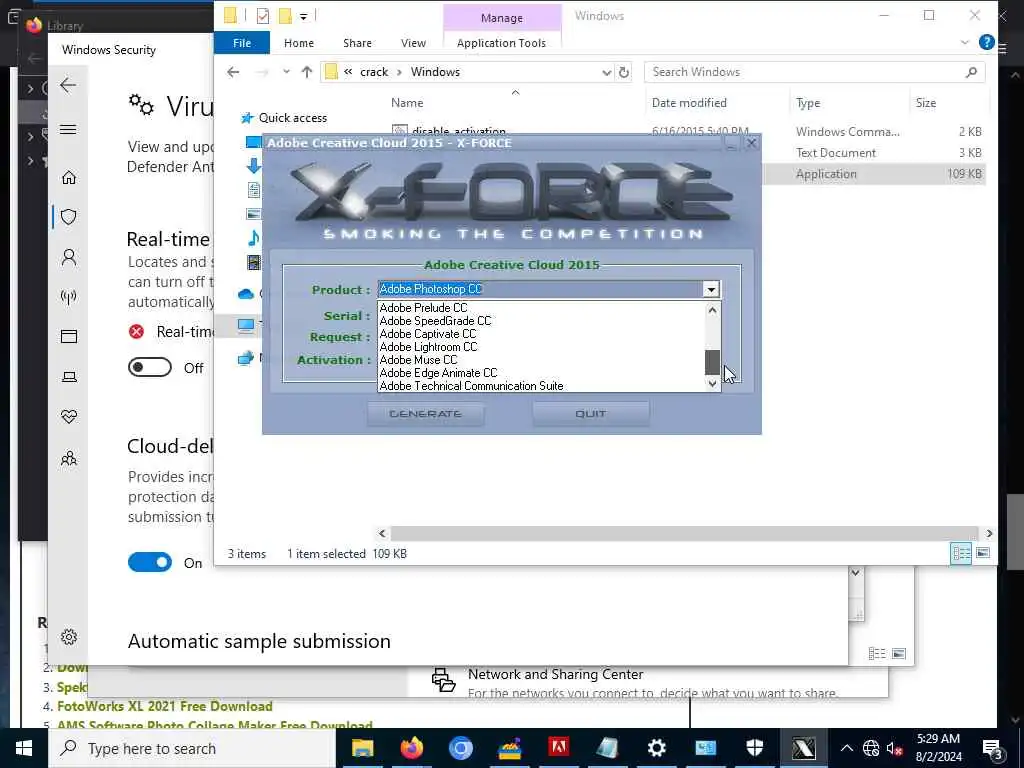
Task: Open App & browser control icon
Action: click(x=69, y=336)
